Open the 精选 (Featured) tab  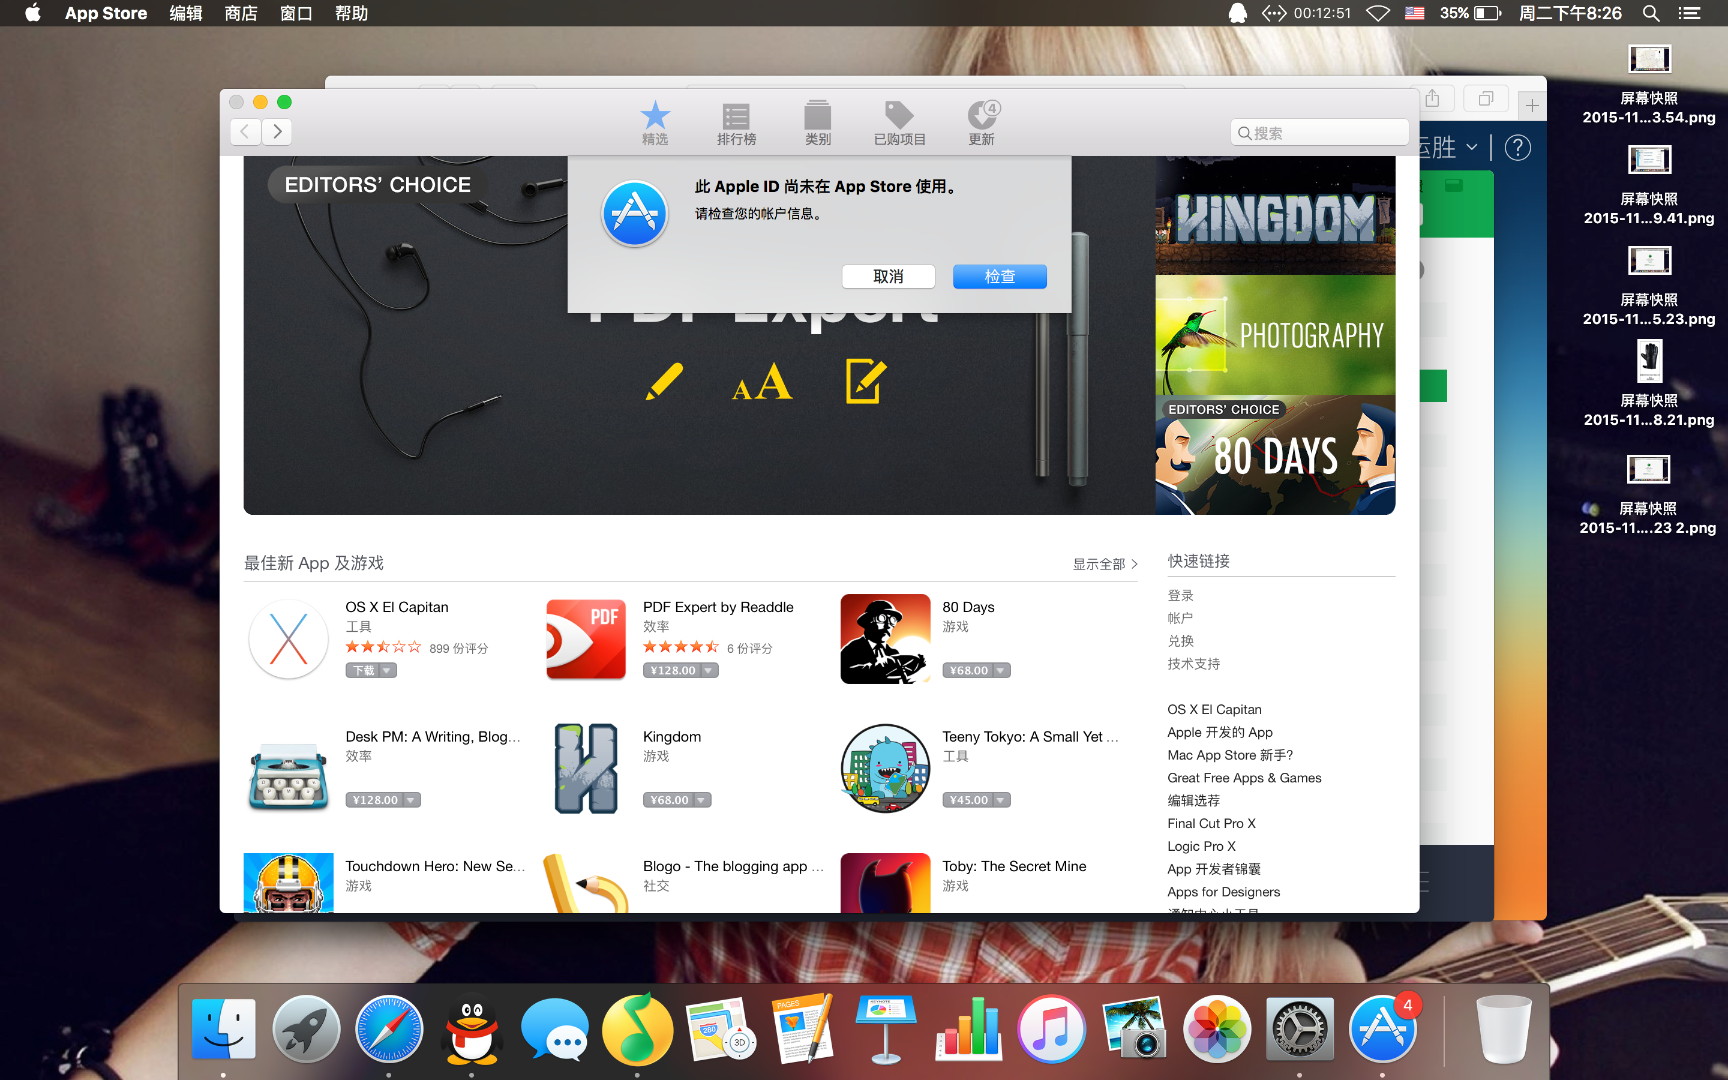point(655,123)
